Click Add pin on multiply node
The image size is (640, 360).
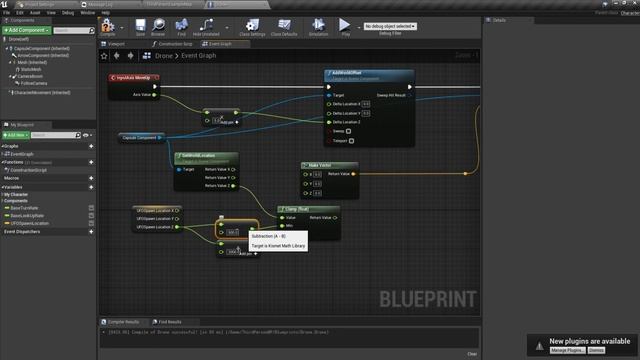click(229, 122)
